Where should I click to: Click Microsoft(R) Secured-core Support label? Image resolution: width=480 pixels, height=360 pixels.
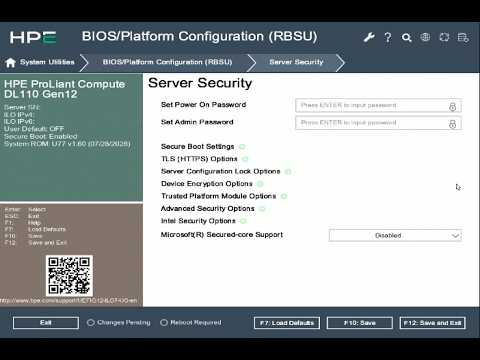pos(222,235)
